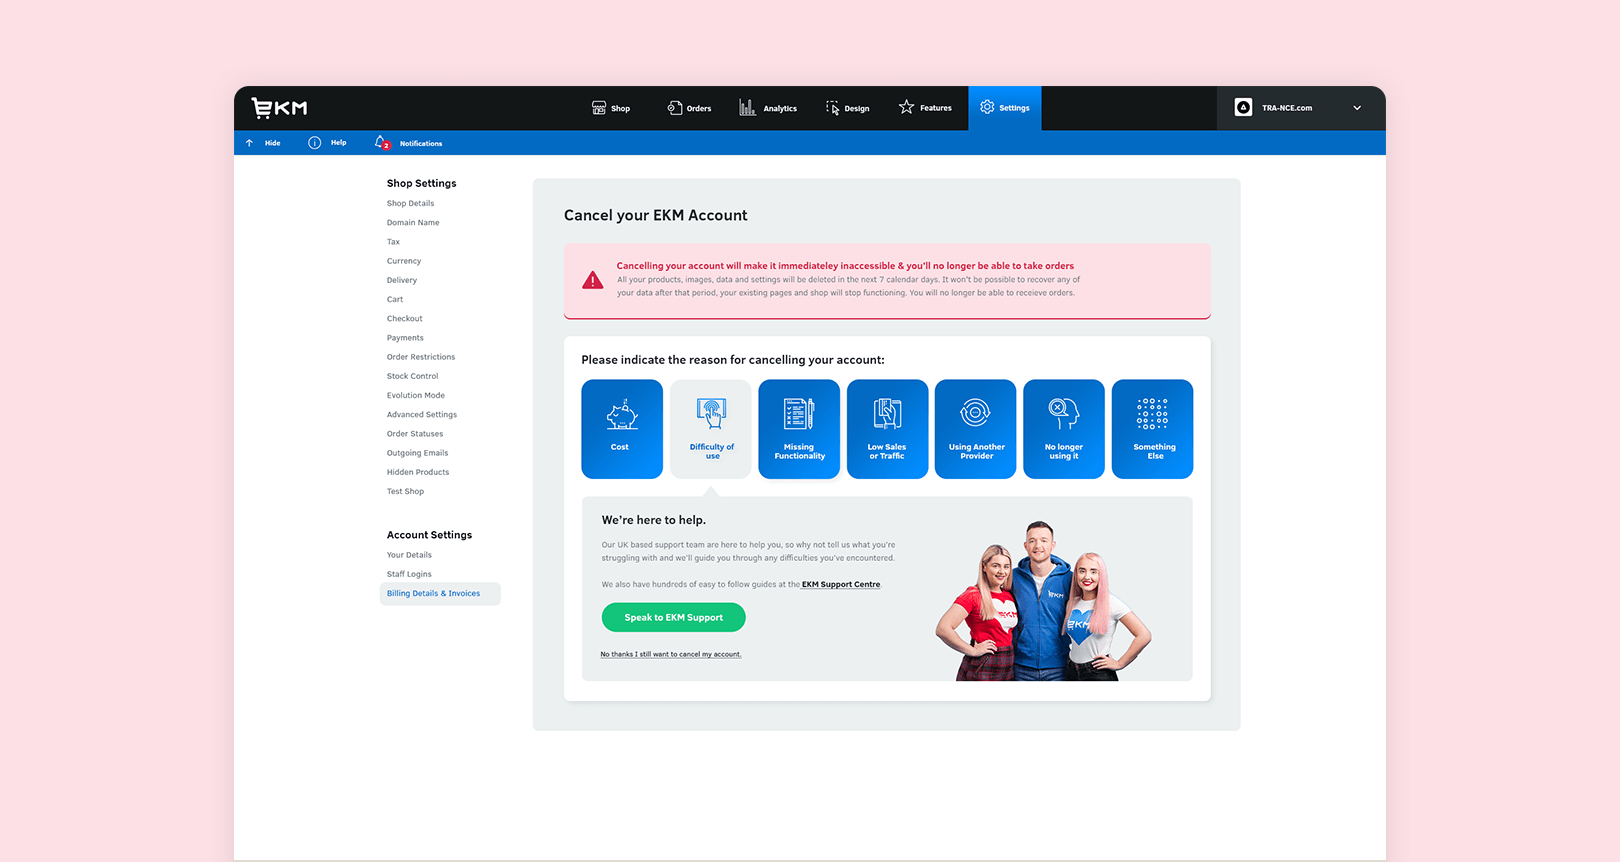Click the Settings gear icon
The height and width of the screenshot is (862, 1620).
point(987,107)
